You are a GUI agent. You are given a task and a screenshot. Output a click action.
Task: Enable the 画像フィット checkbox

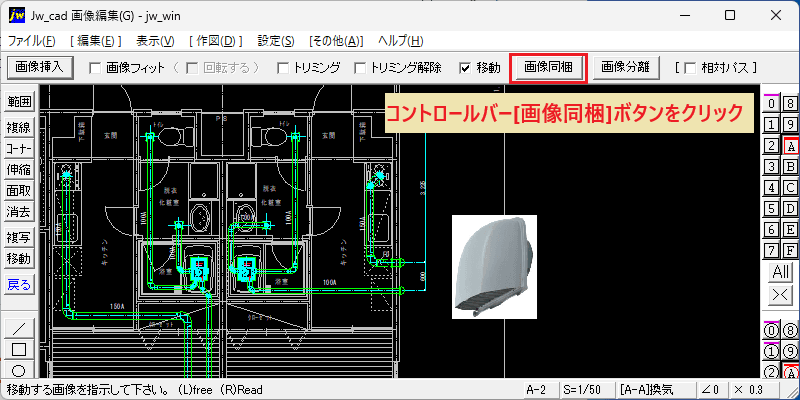click(x=94, y=68)
